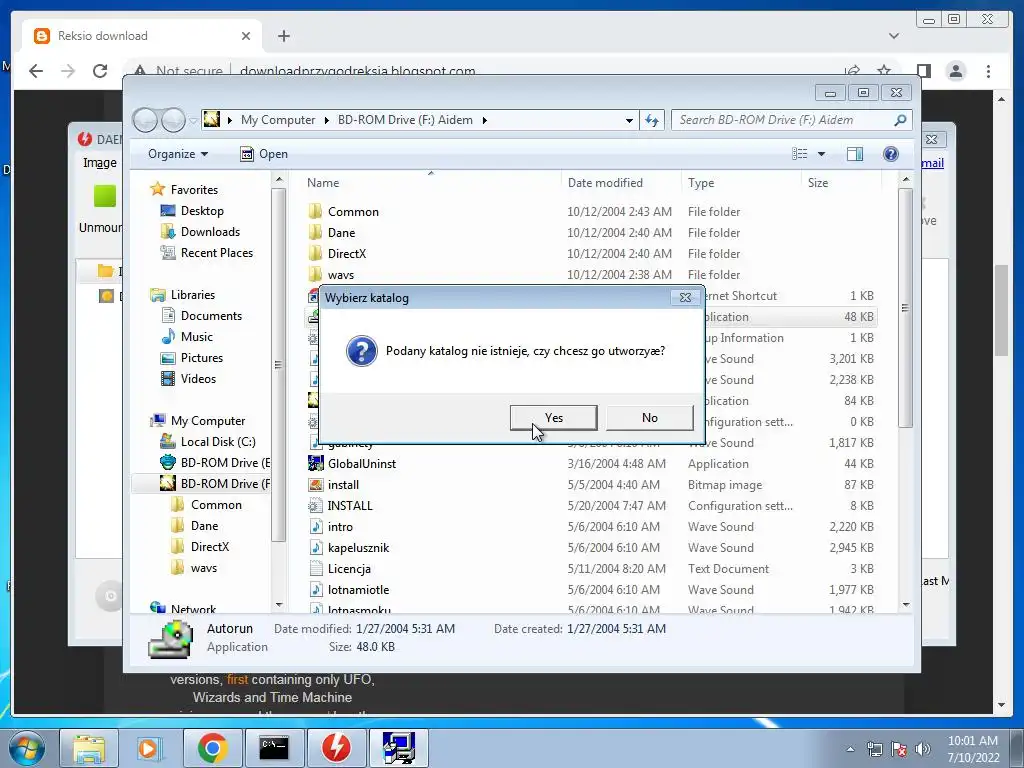
Task: Click the Open toolbar button
Action: click(264, 154)
